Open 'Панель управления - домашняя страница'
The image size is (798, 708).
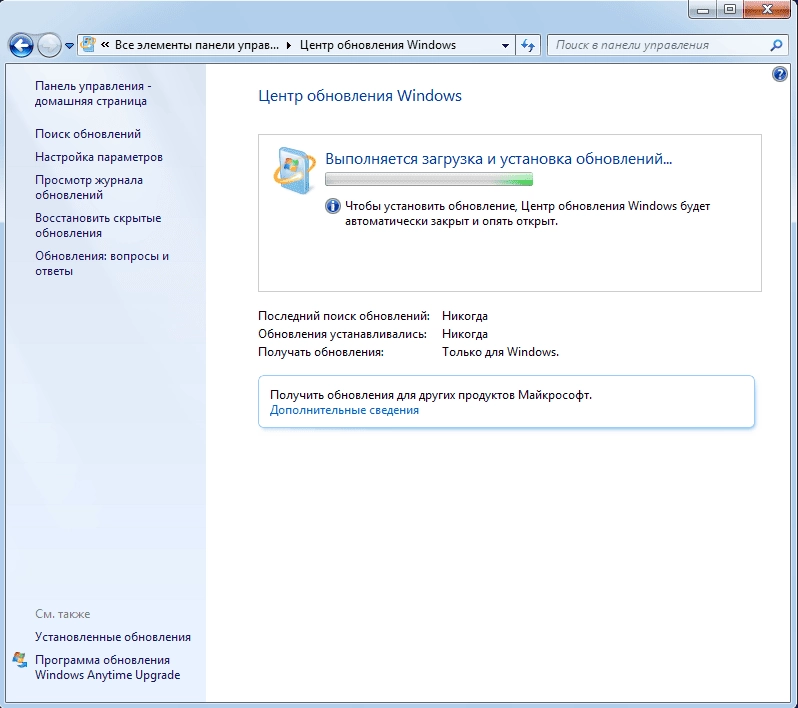point(93,94)
